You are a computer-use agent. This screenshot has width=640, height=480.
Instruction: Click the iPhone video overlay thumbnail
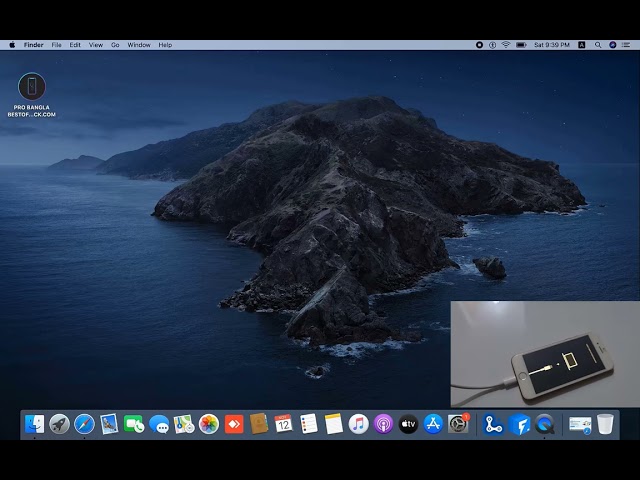coord(545,354)
